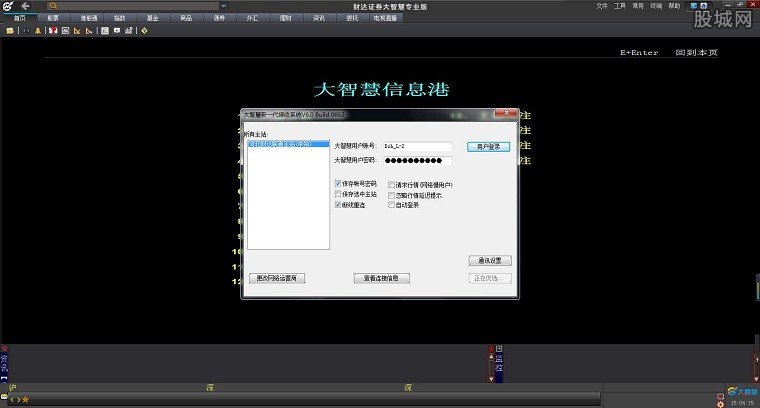Open the 文件 menu

602,6
